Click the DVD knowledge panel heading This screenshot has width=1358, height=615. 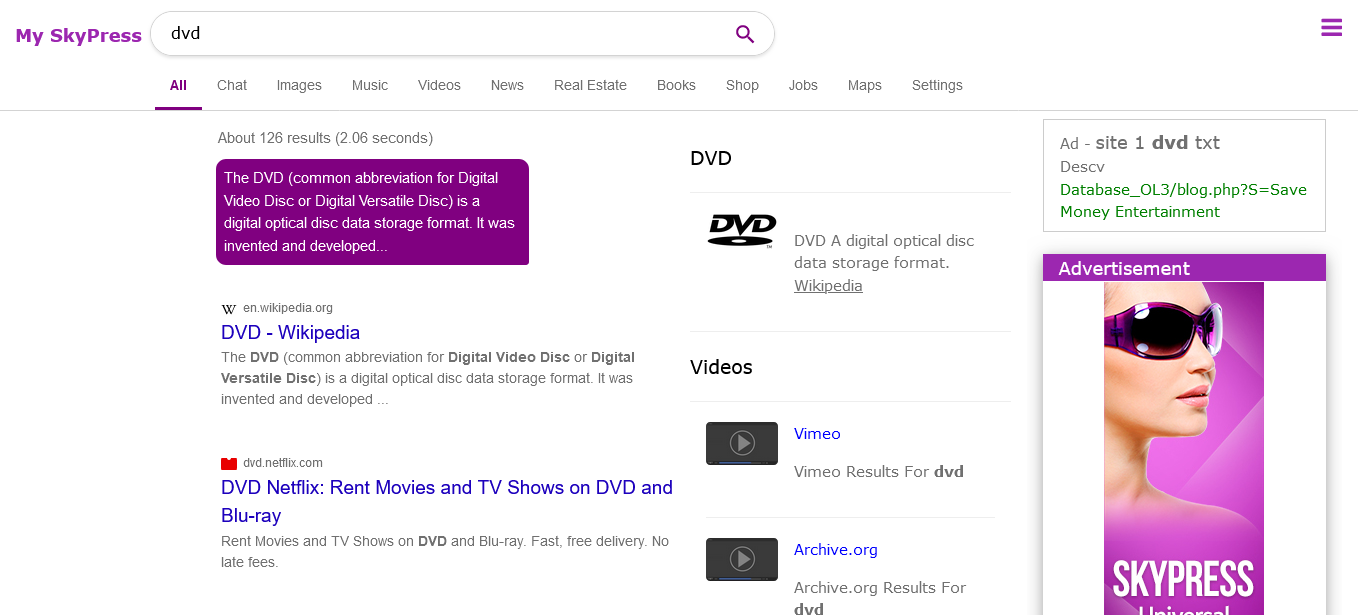tap(711, 158)
